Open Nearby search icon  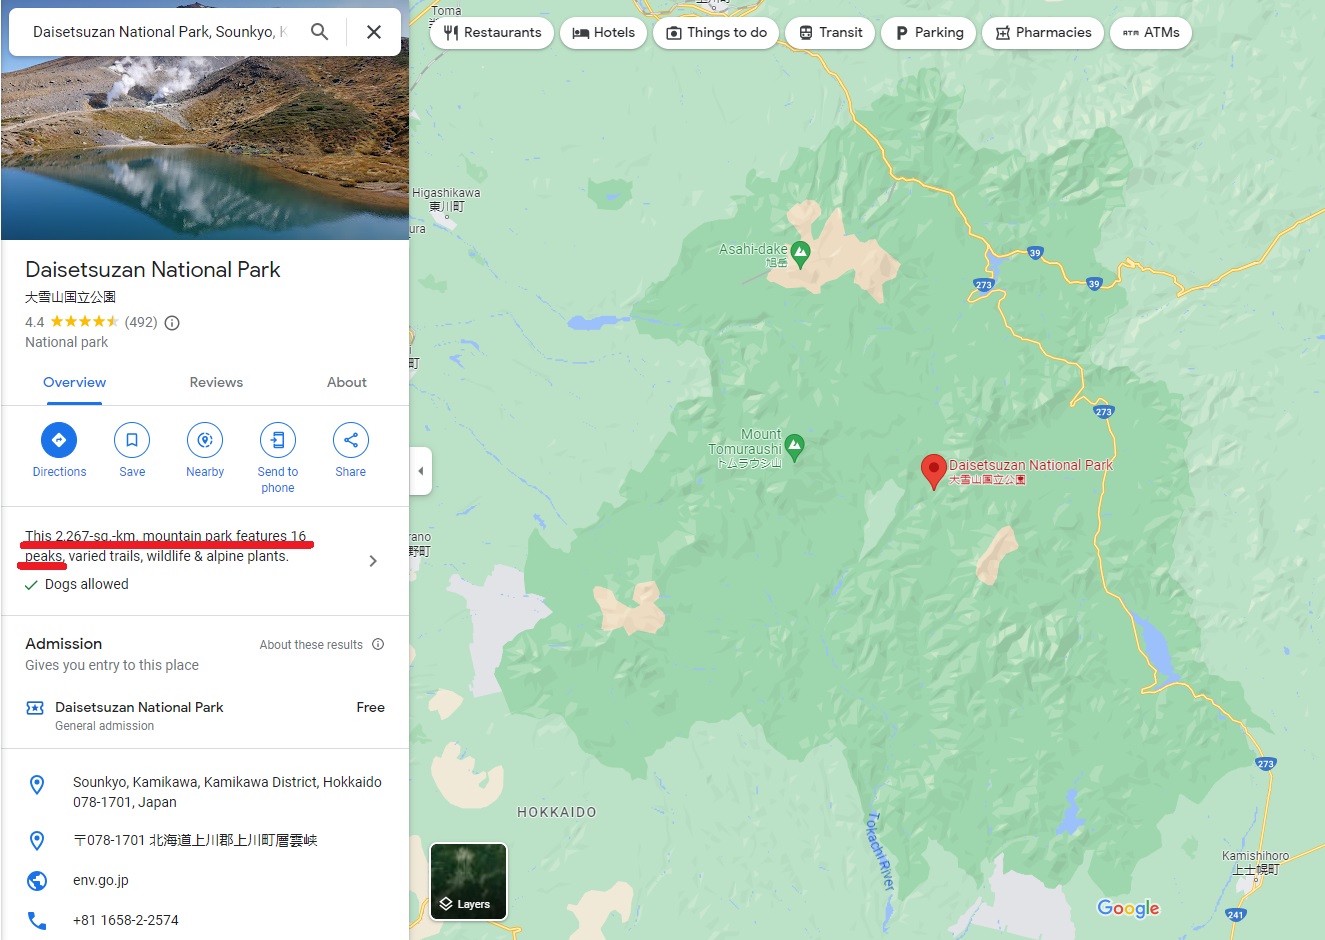point(205,440)
